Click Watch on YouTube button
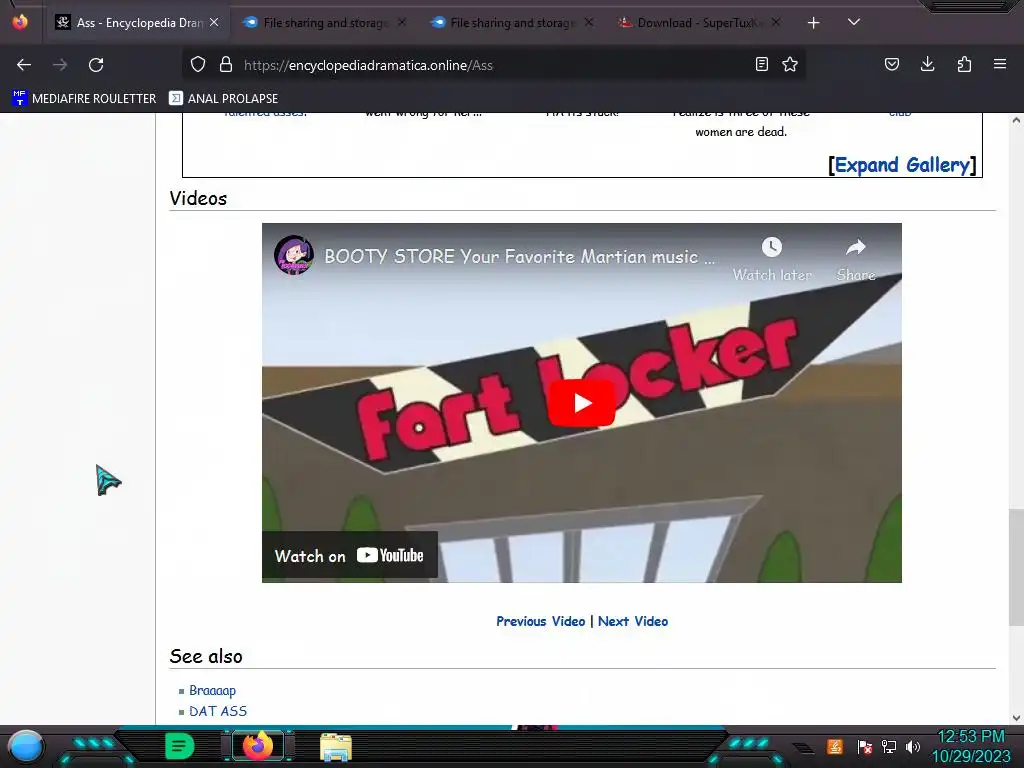Image resolution: width=1024 pixels, height=768 pixels. click(x=349, y=556)
